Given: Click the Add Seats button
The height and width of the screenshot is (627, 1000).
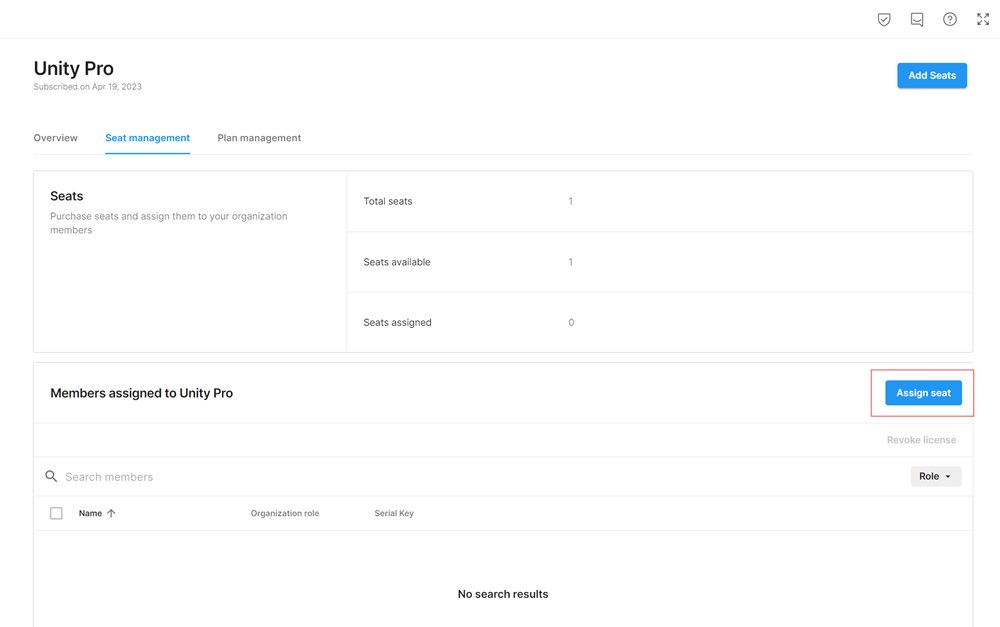Looking at the screenshot, I should point(932,75).
